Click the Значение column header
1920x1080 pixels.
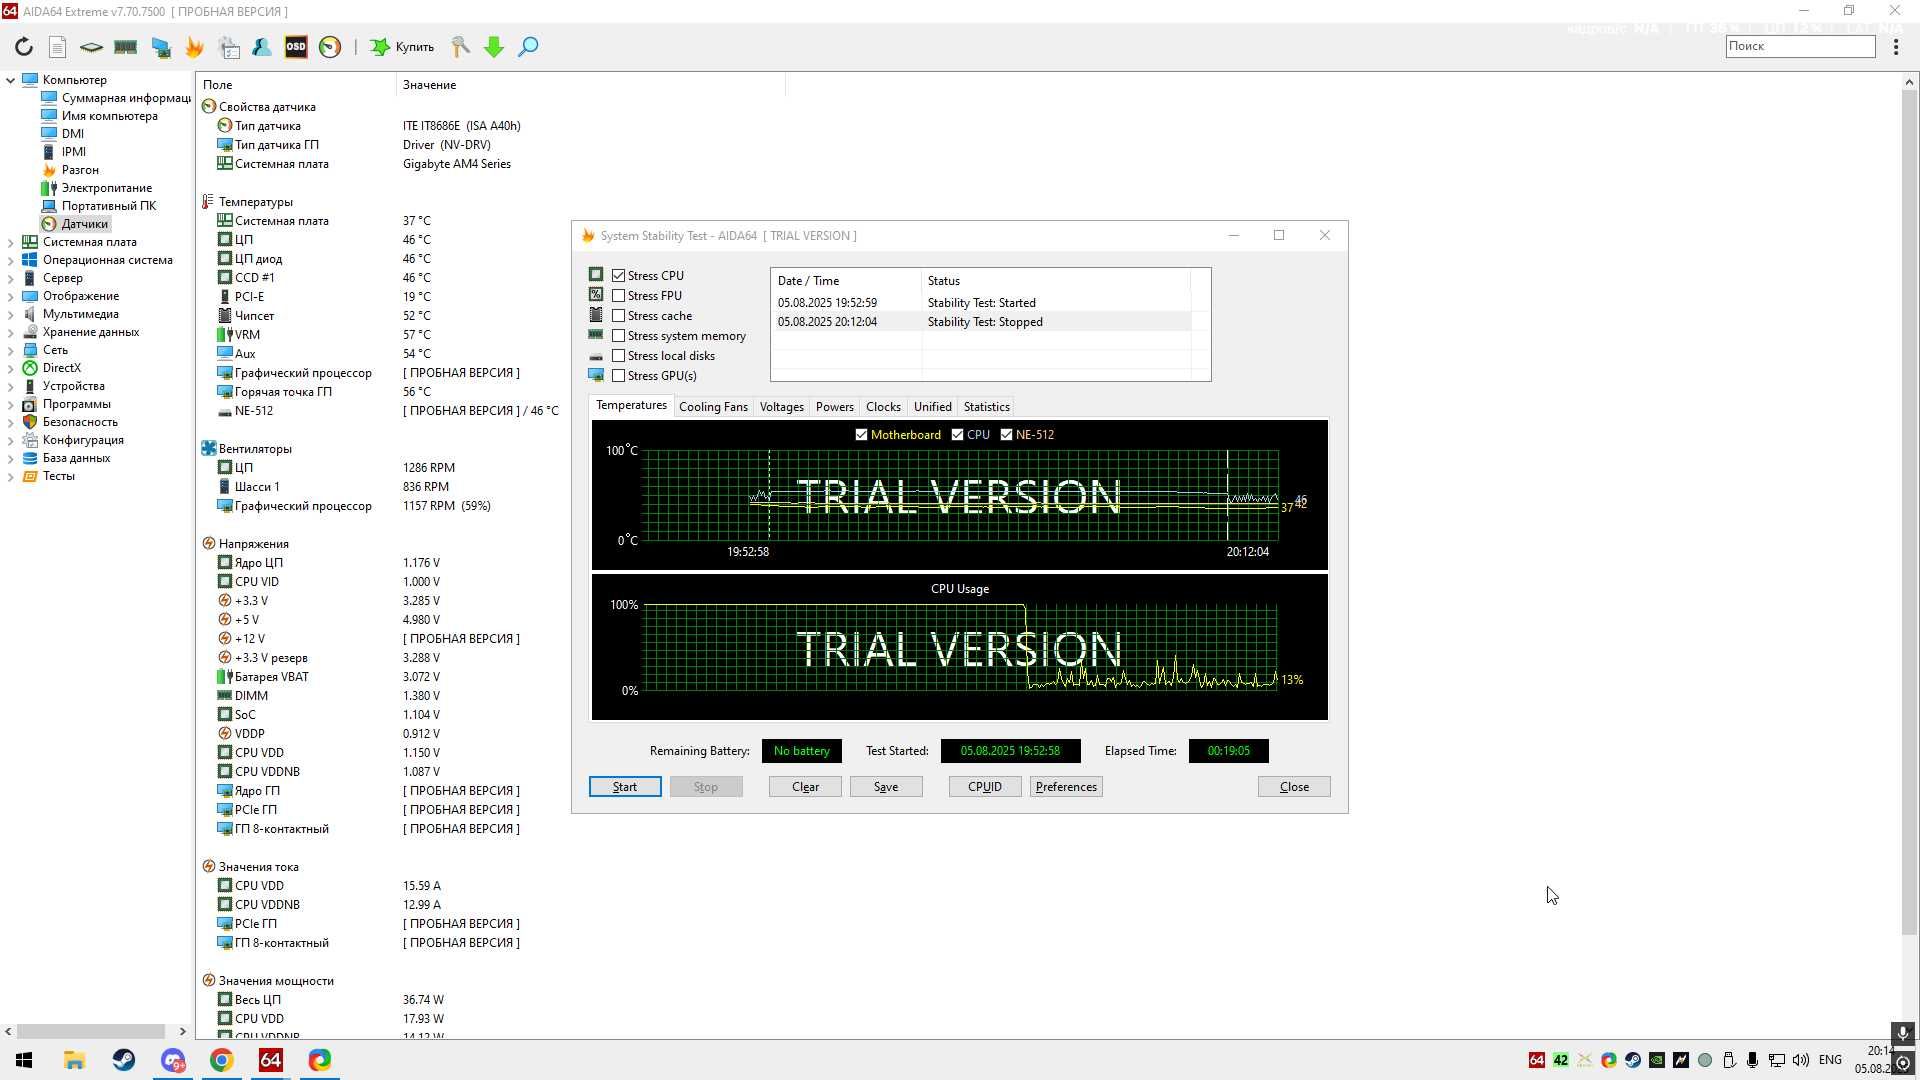tap(590, 85)
